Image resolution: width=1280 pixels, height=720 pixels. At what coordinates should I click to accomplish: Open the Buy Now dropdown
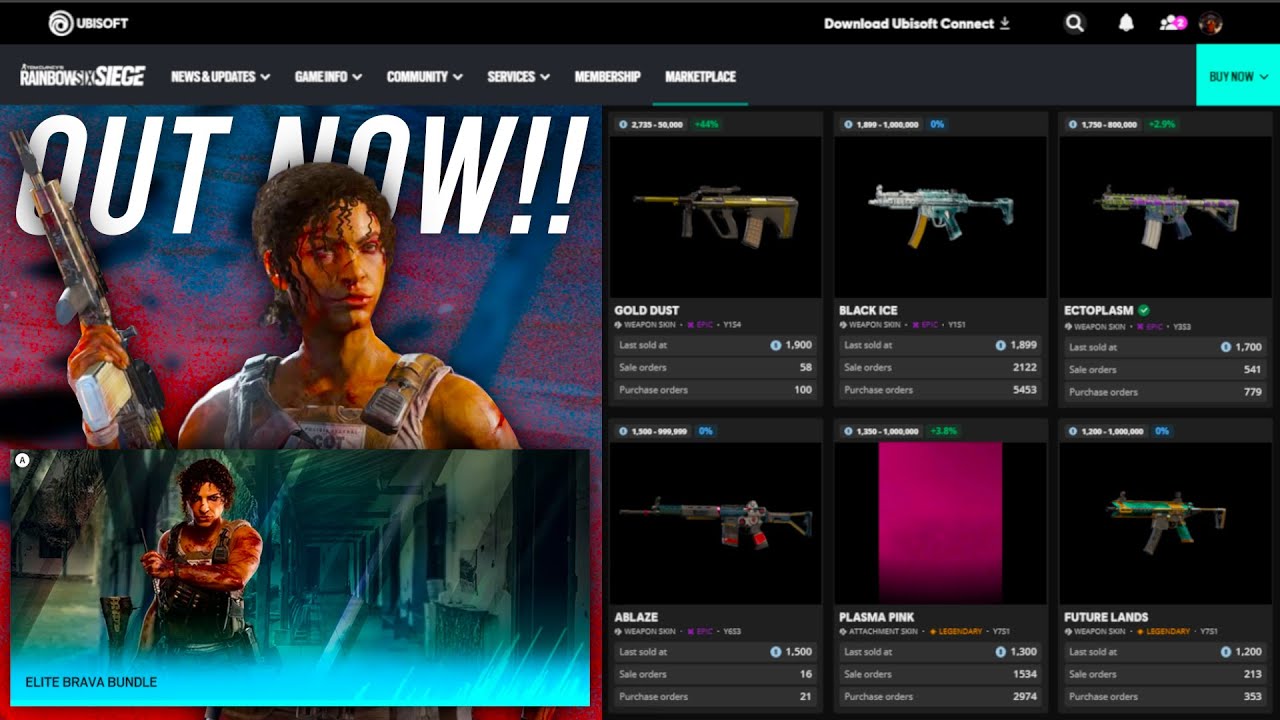[1238, 75]
